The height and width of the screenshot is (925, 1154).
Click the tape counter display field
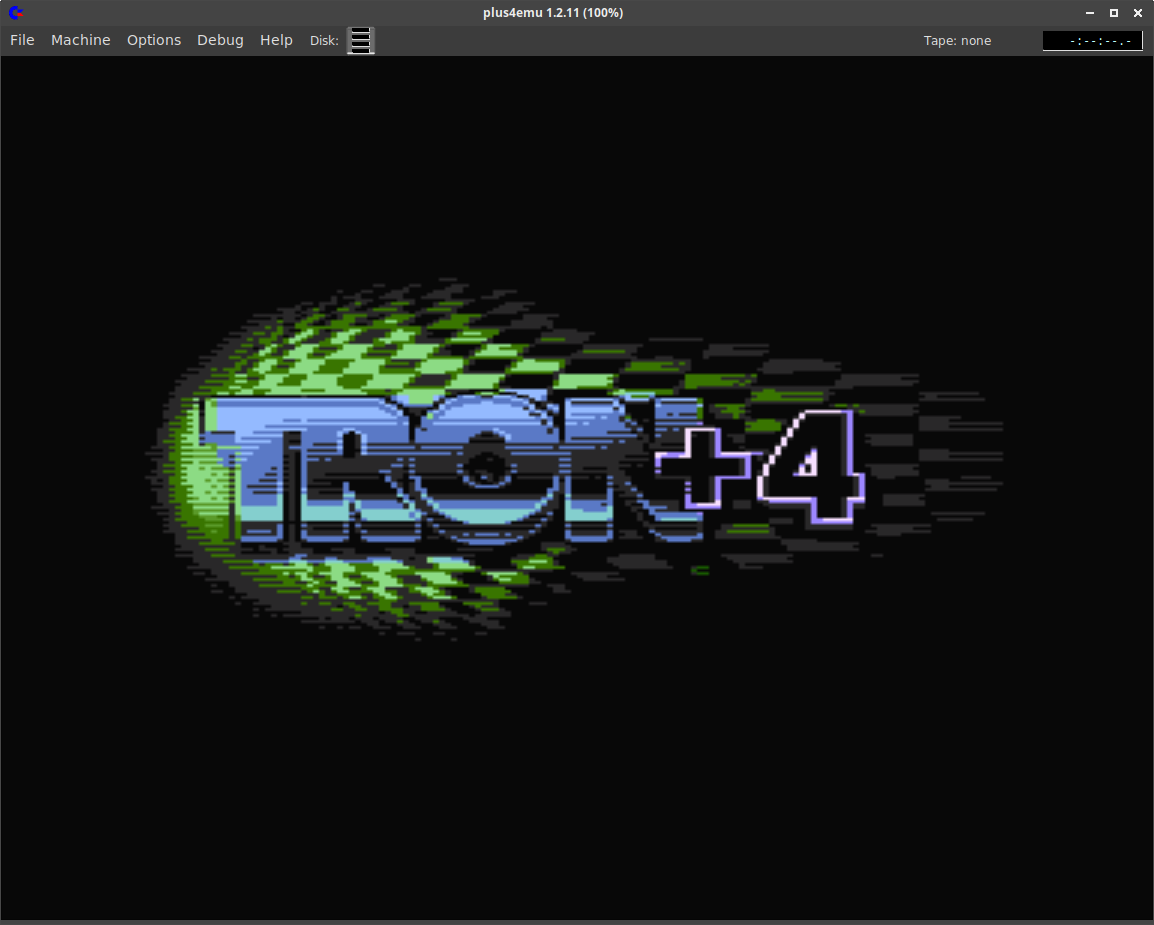(1092, 41)
